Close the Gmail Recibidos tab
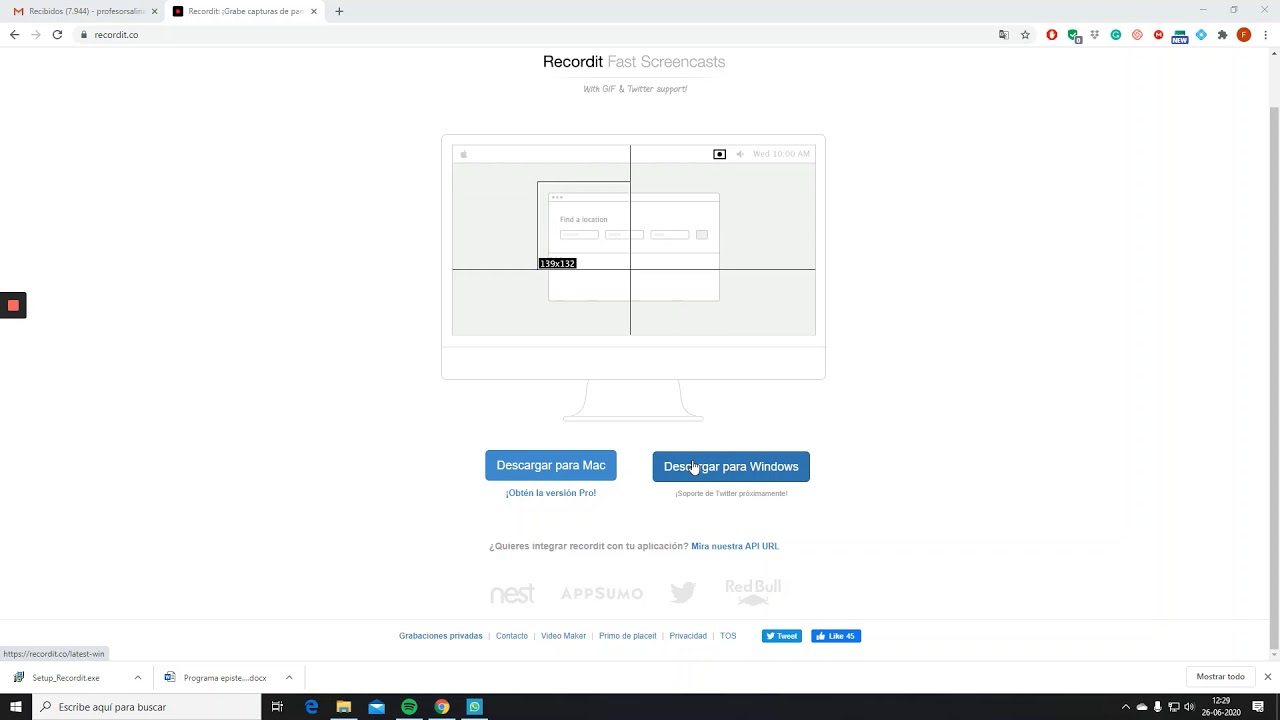The height and width of the screenshot is (720, 1280). click(154, 11)
